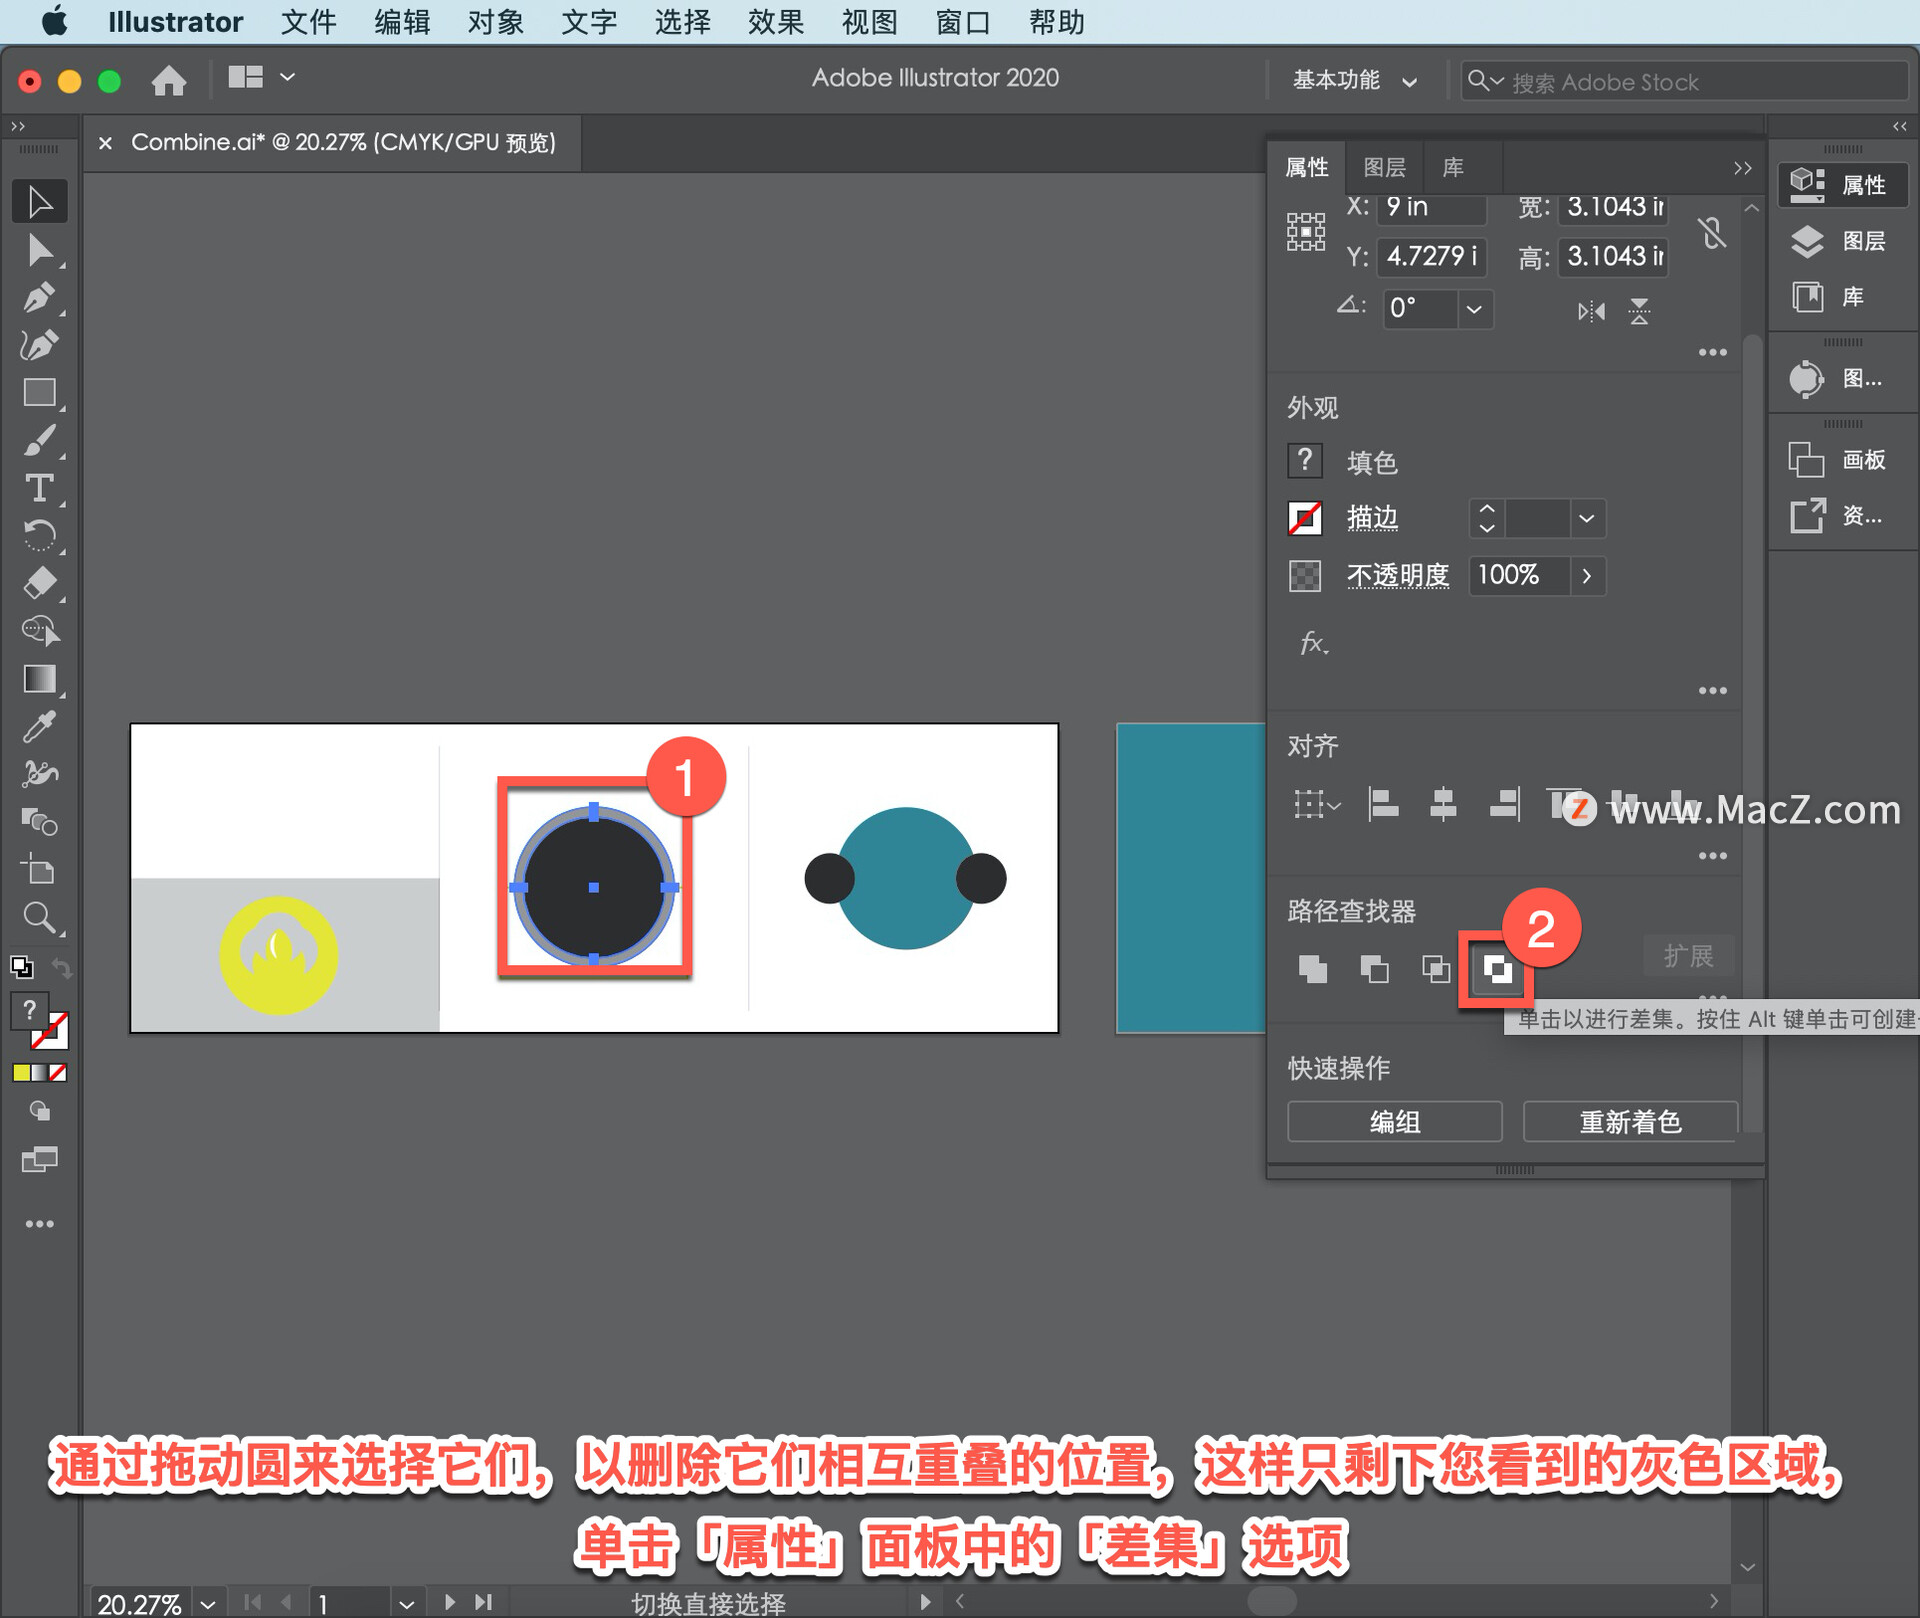
Task: Toggle constrain width and height proportions
Action: pos(1712,233)
